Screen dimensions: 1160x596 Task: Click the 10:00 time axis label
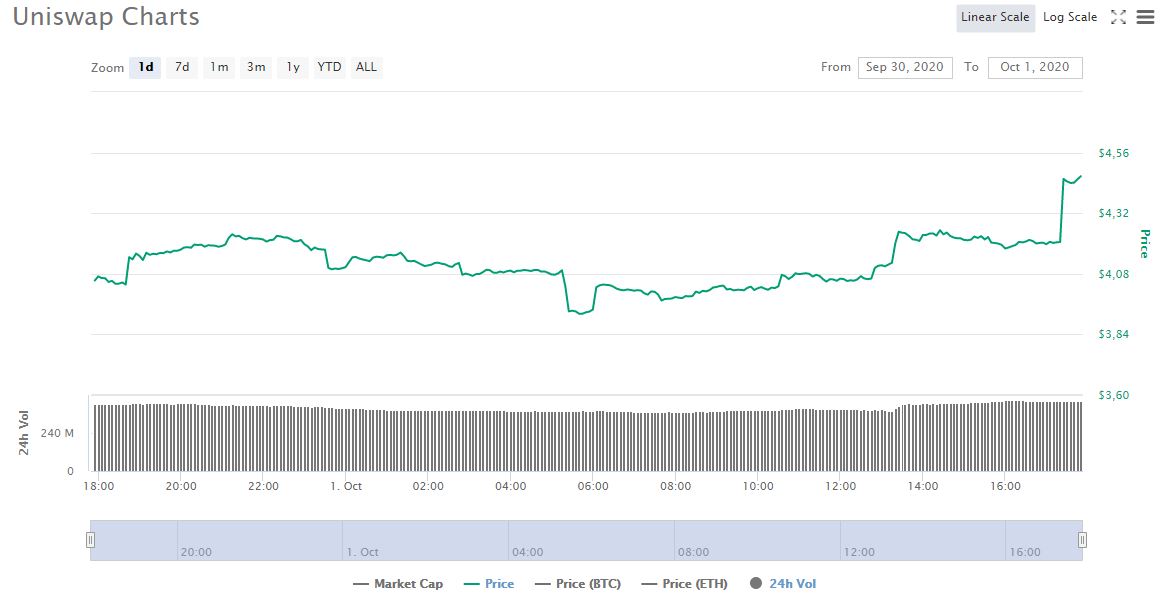pos(758,487)
